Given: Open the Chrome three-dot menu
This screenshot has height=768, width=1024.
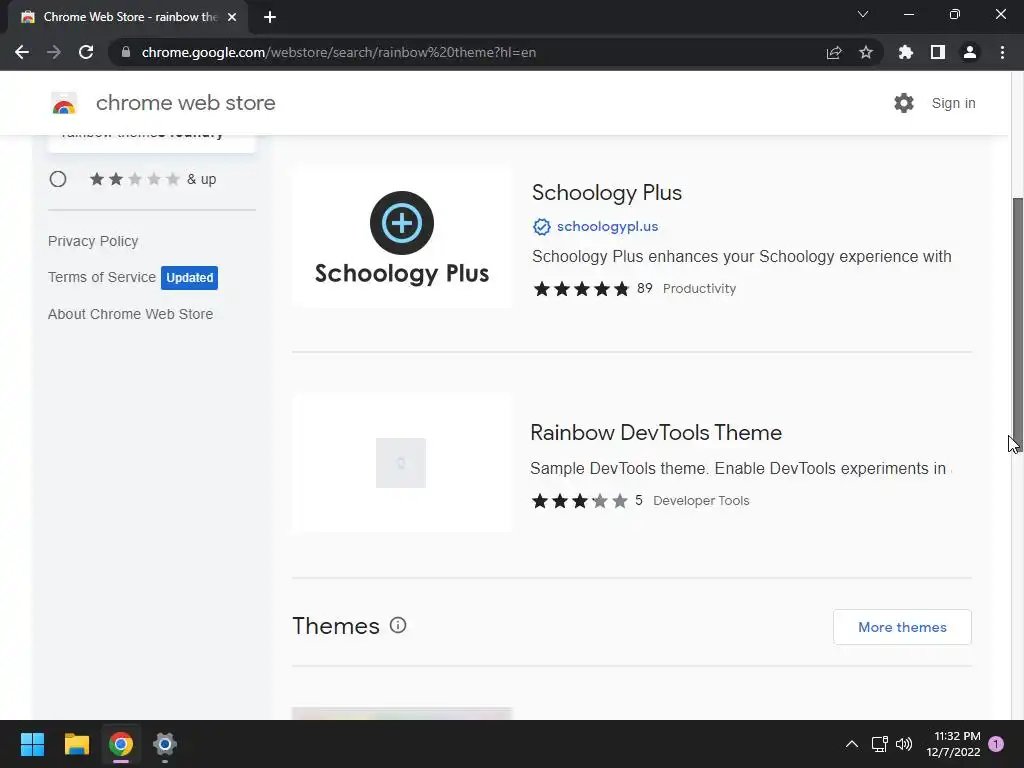Looking at the screenshot, I should click(x=1002, y=52).
